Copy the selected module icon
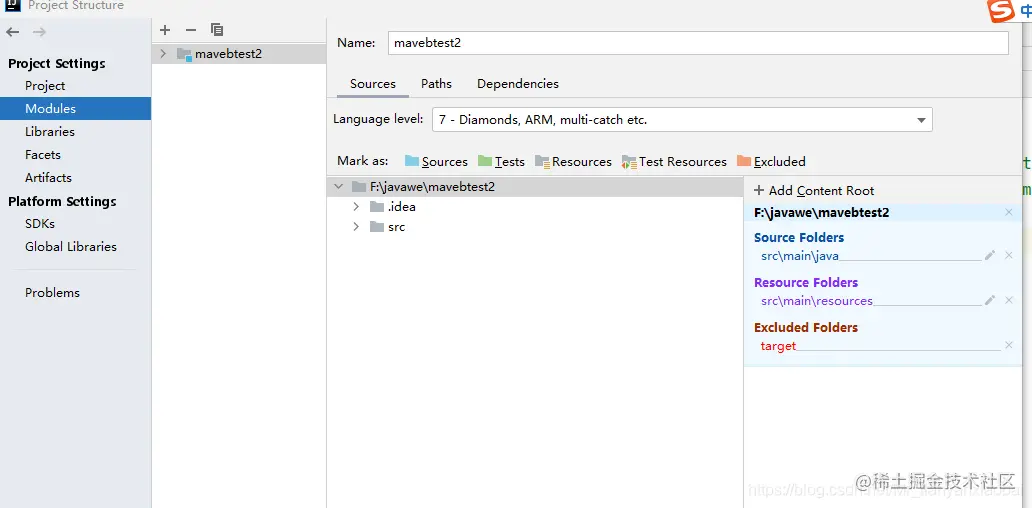Image resolution: width=1032 pixels, height=508 pixels. point(217,30)
